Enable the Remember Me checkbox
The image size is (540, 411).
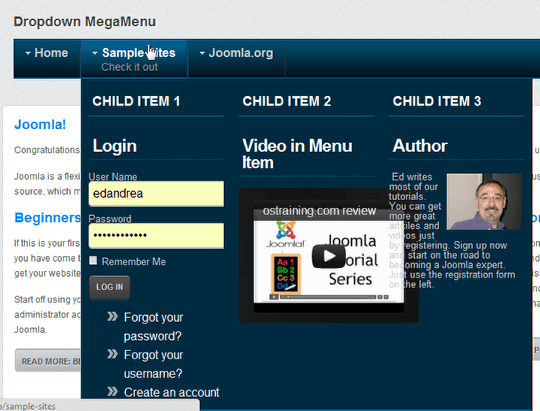93,260
